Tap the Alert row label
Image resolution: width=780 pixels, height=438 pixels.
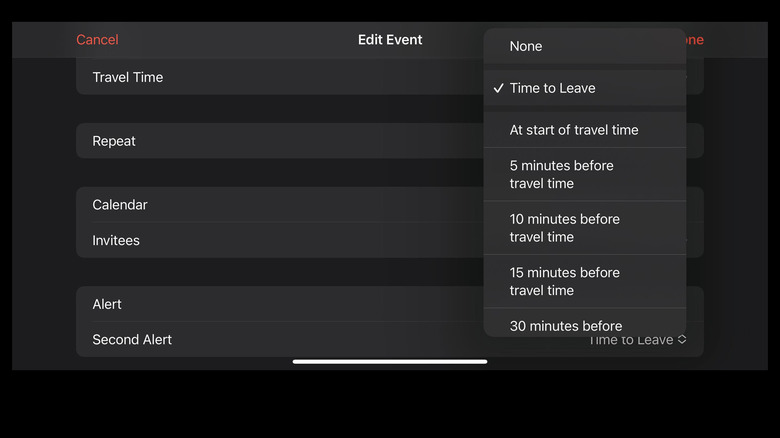[107, 304]
